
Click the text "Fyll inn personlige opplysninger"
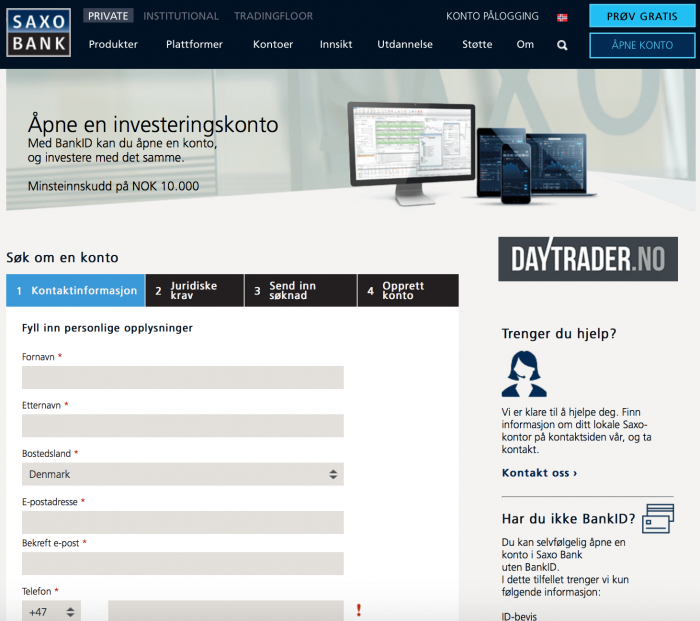pos(107,328)
